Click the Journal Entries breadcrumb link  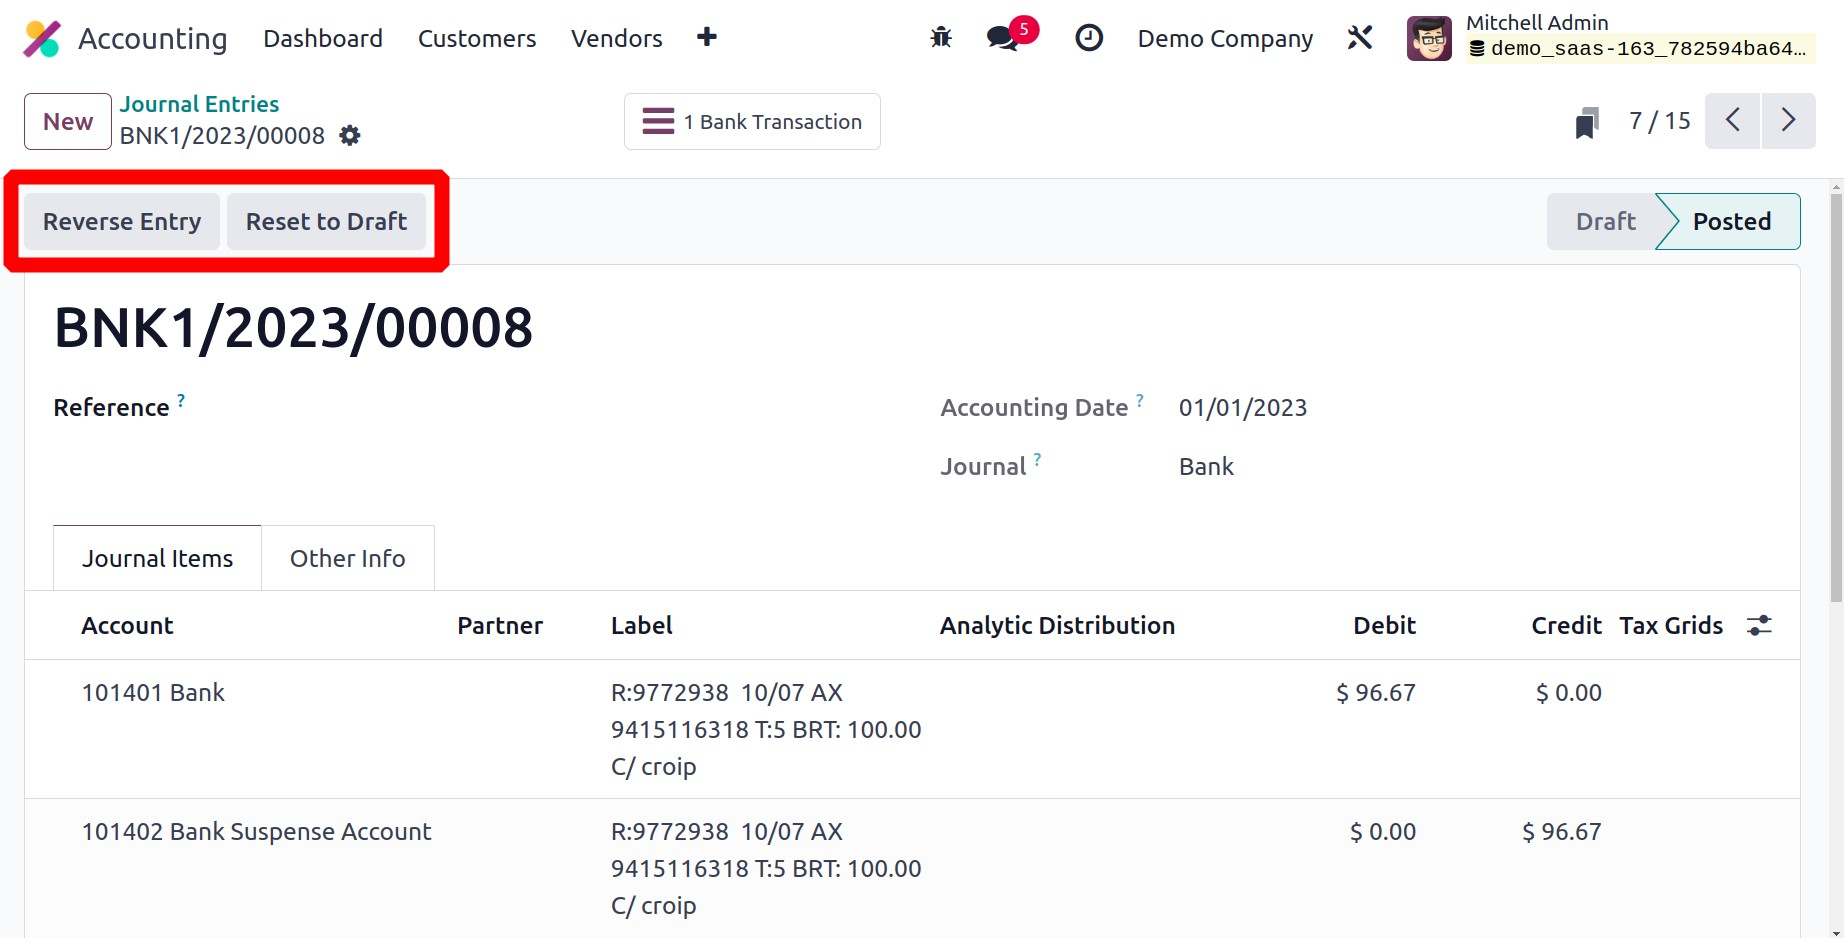199,104
